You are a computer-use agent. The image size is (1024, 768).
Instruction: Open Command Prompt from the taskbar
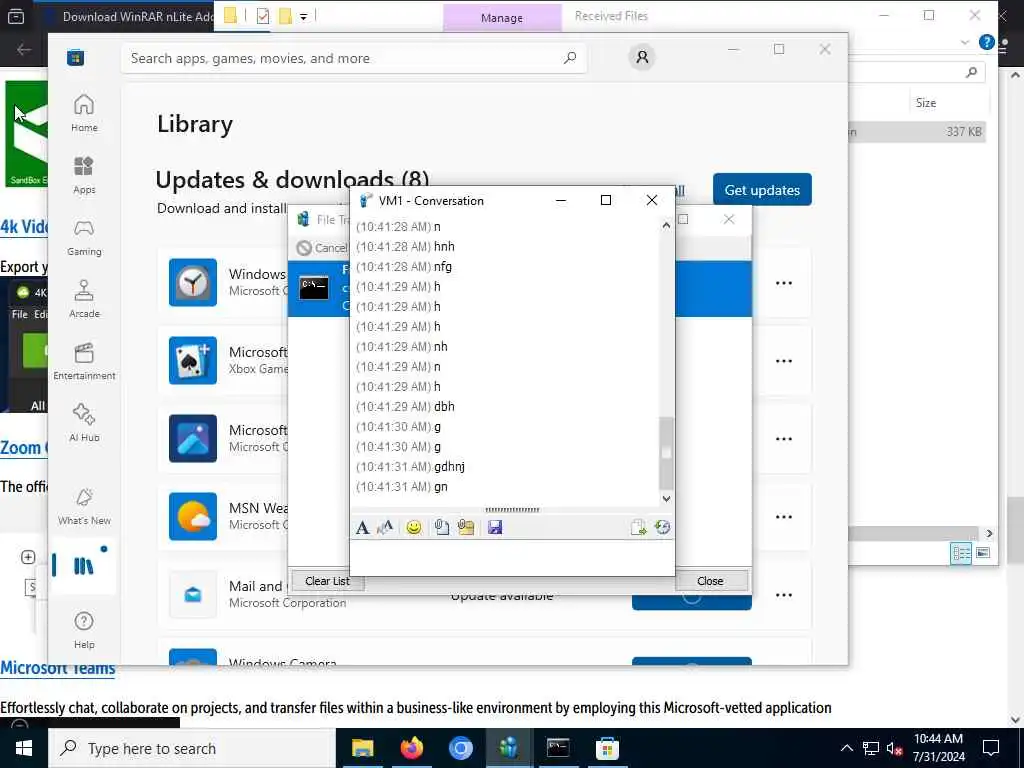click(x=558, y=748)
